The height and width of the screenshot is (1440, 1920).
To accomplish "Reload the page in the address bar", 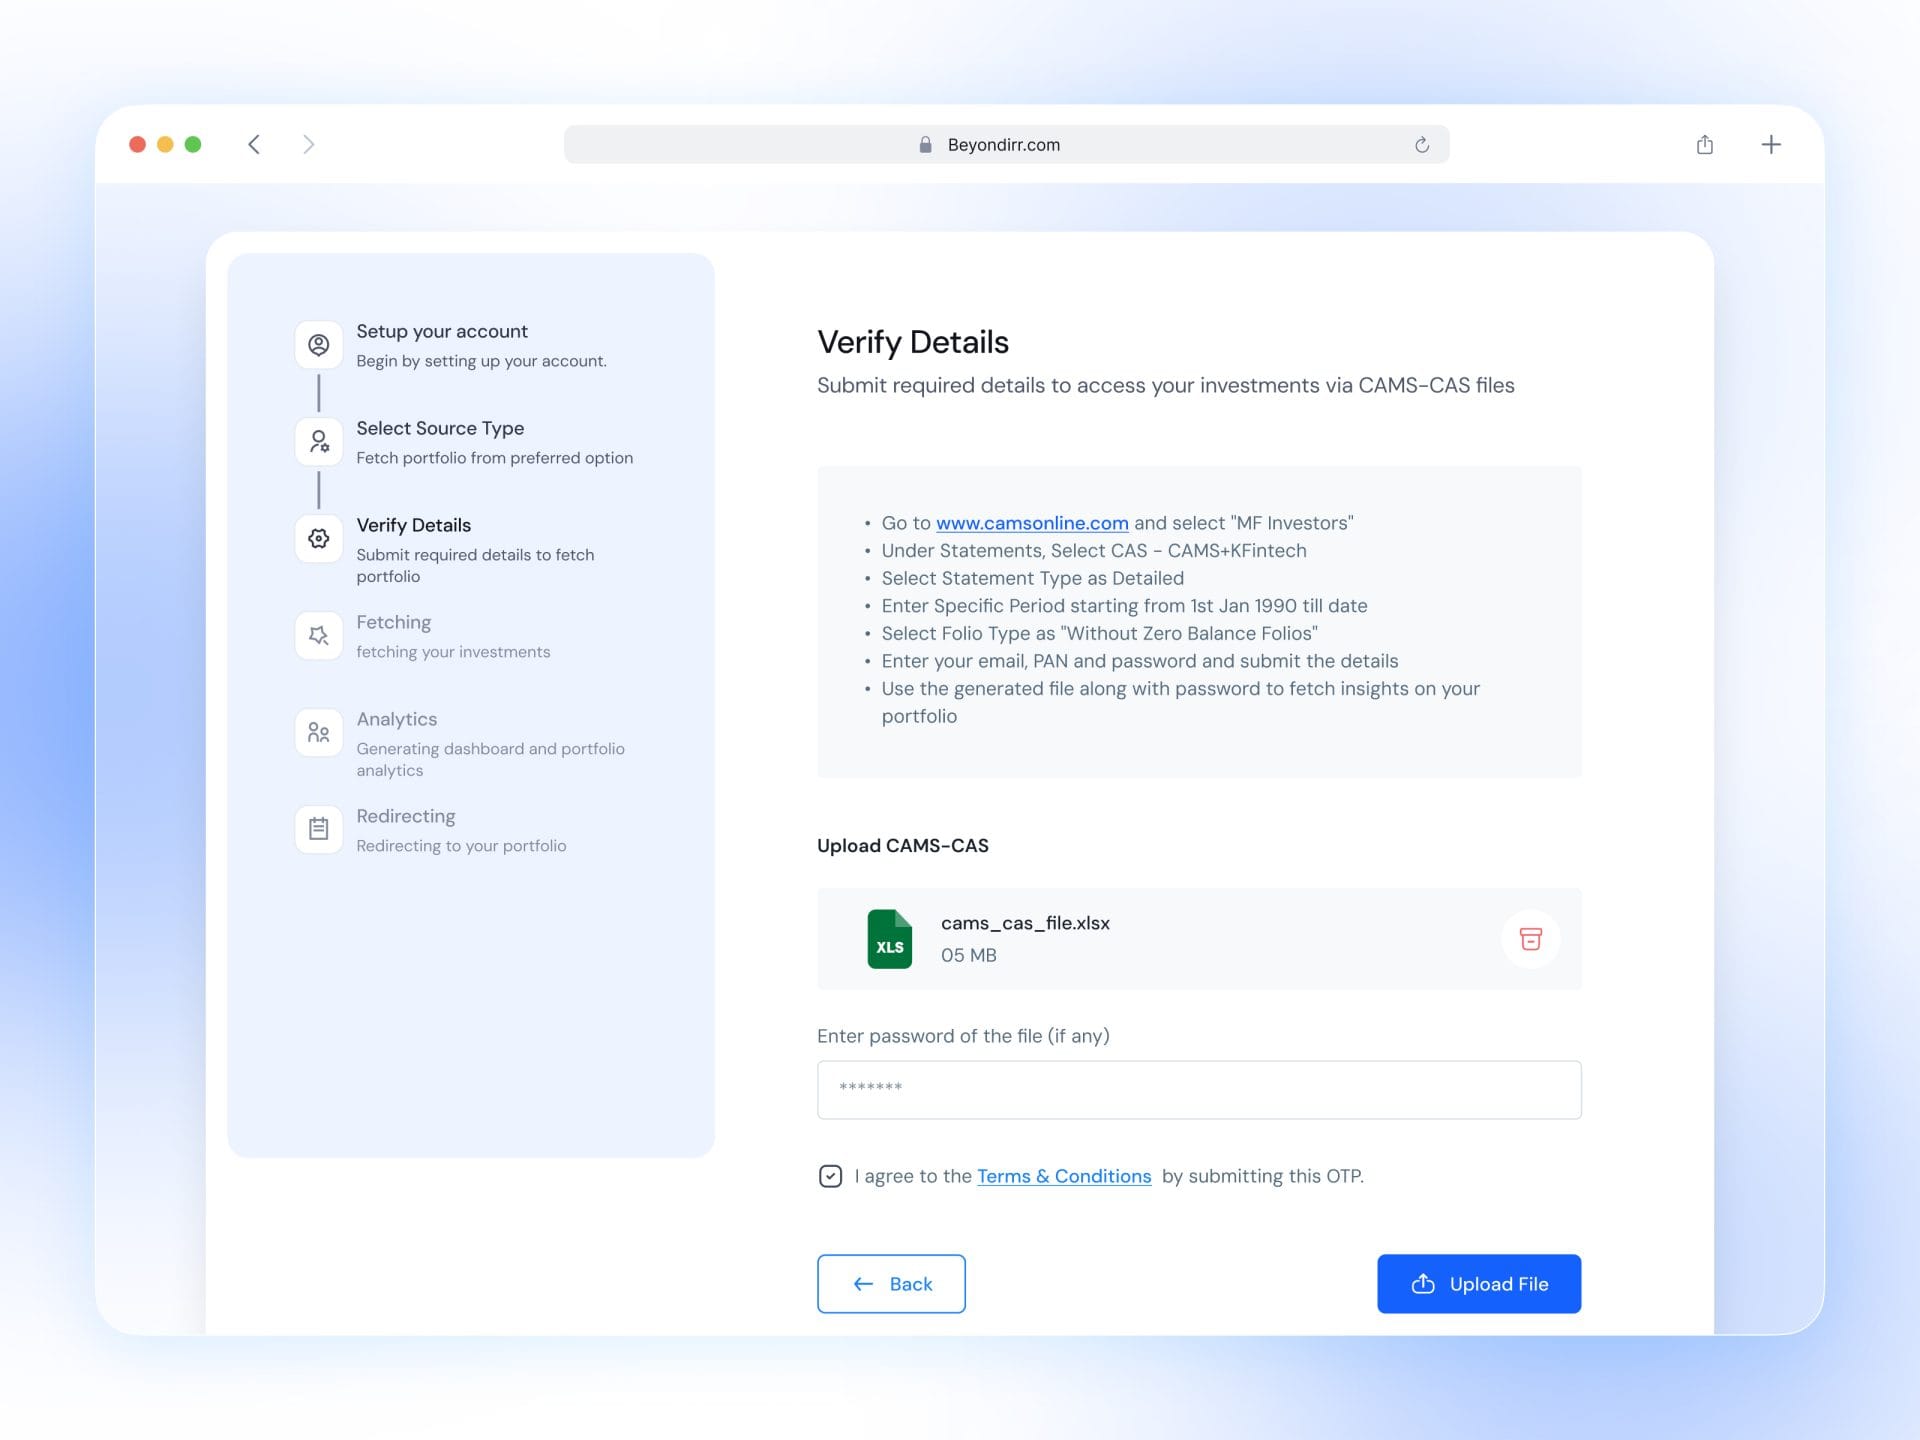I will 1422,145.
